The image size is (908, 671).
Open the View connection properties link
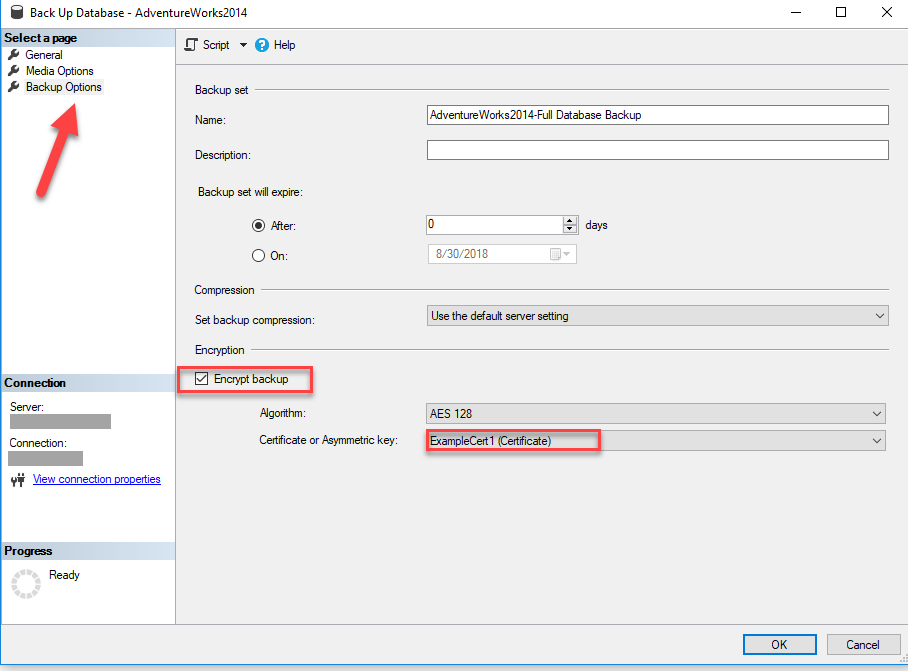pyautogui.click(x=97, y=479)
